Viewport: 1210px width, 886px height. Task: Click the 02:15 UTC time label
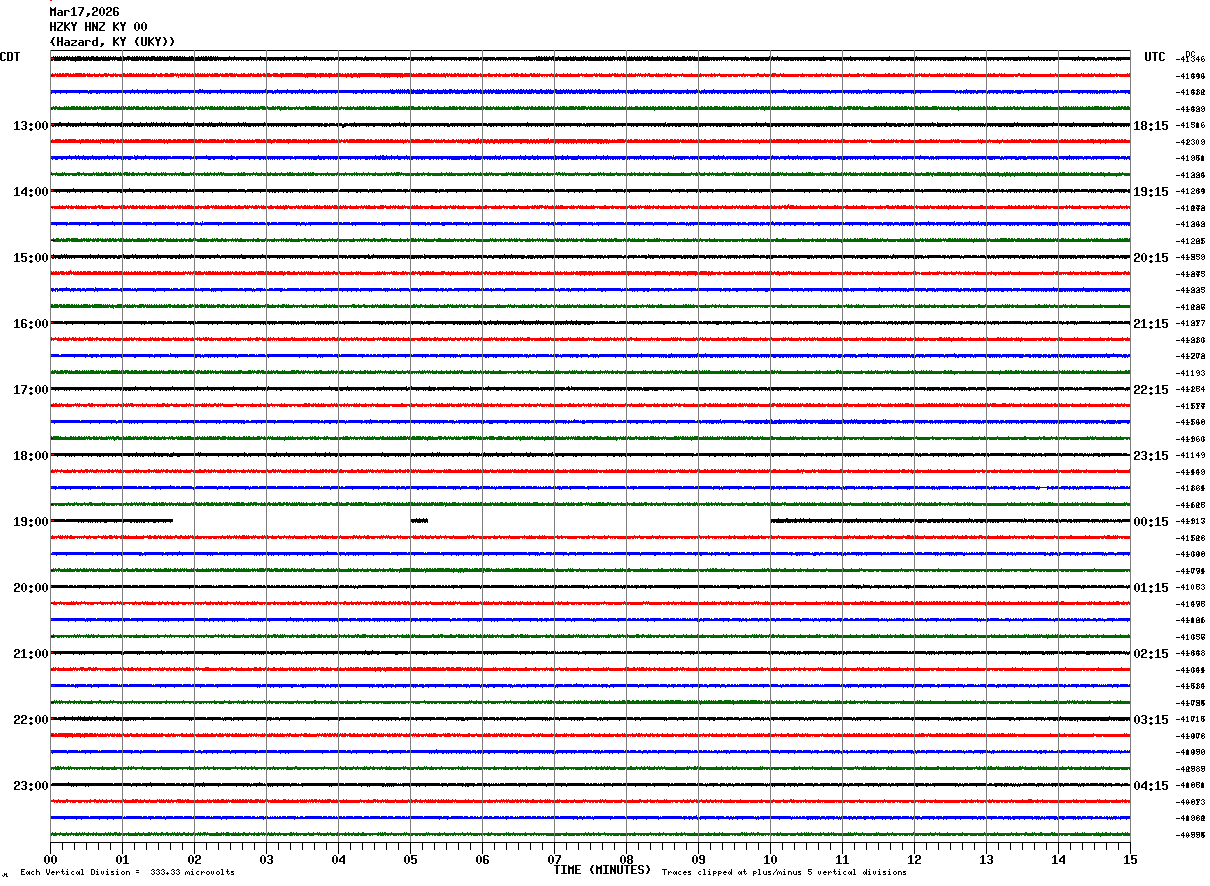(x=1151, y=654)
